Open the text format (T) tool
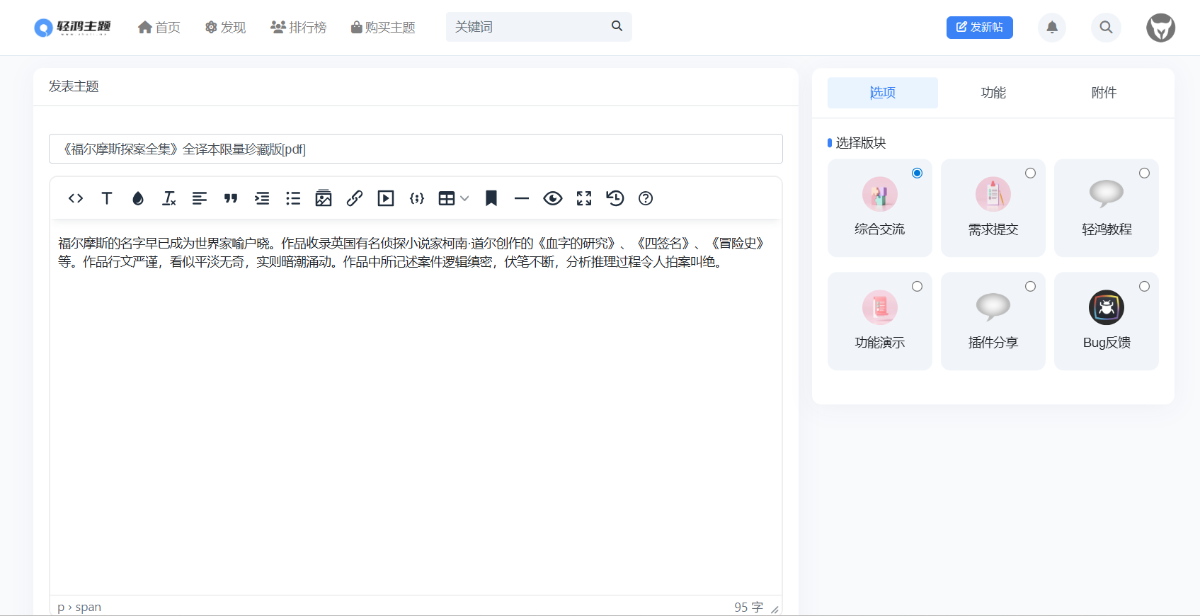 coord(107,198)
